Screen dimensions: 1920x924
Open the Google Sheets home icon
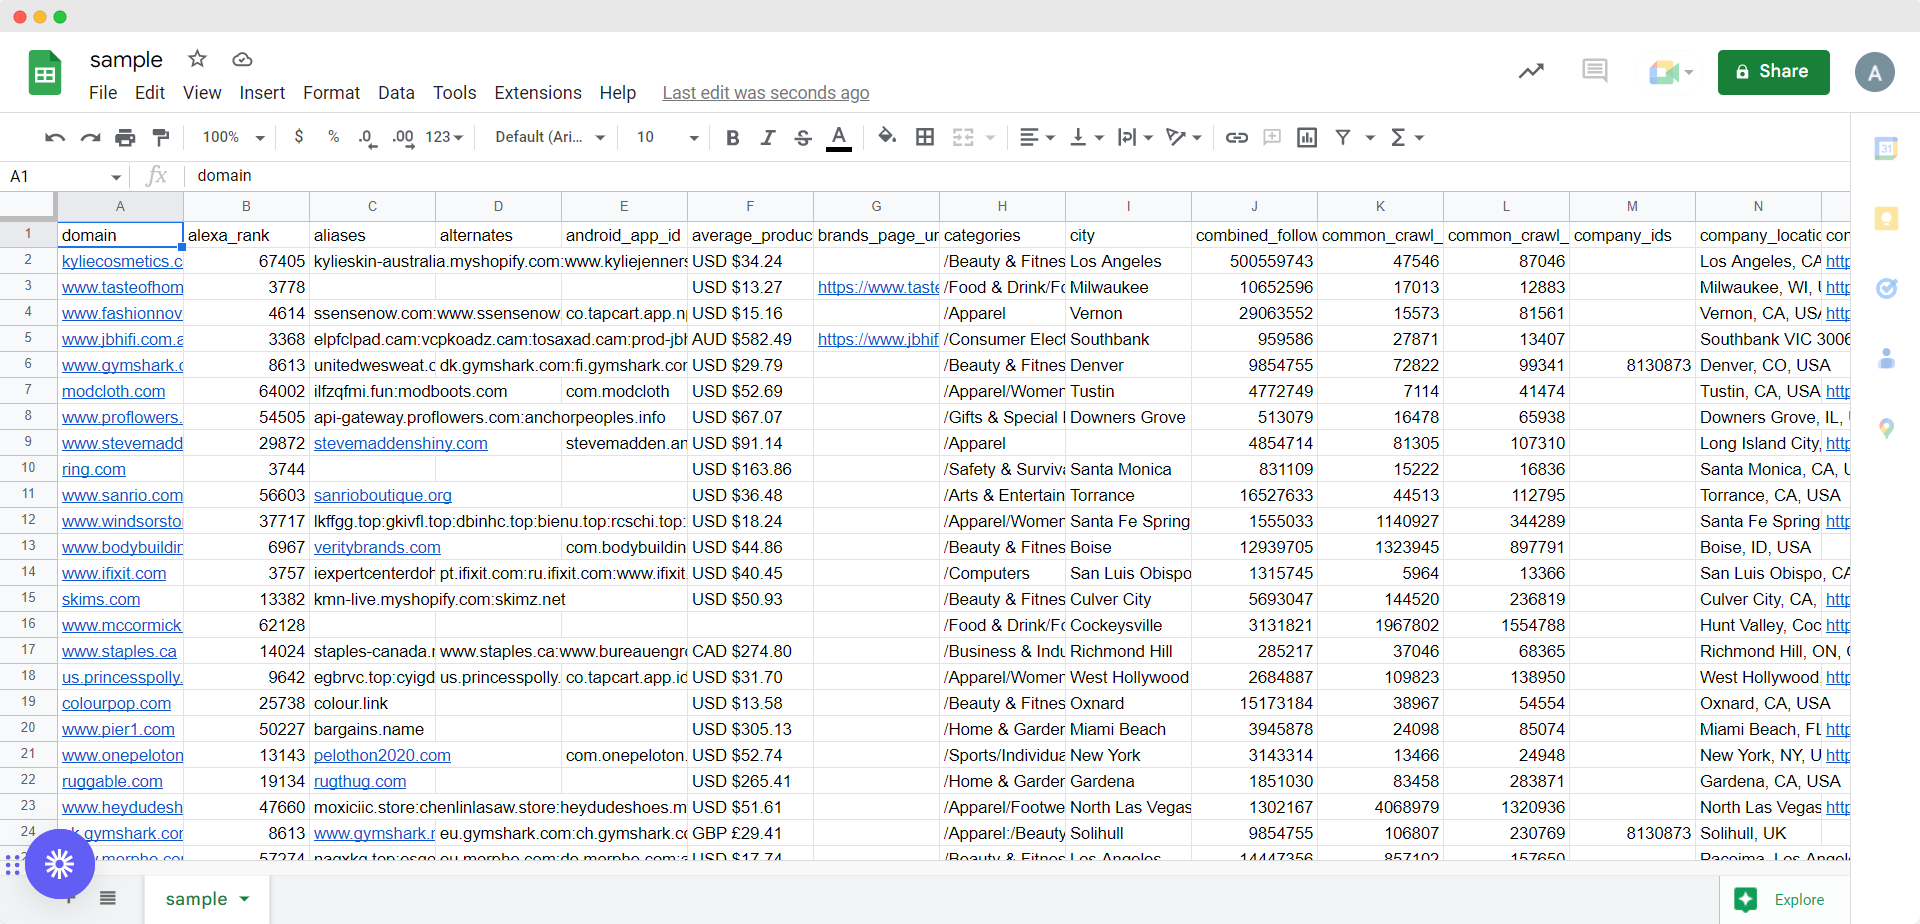click(45, 72)
